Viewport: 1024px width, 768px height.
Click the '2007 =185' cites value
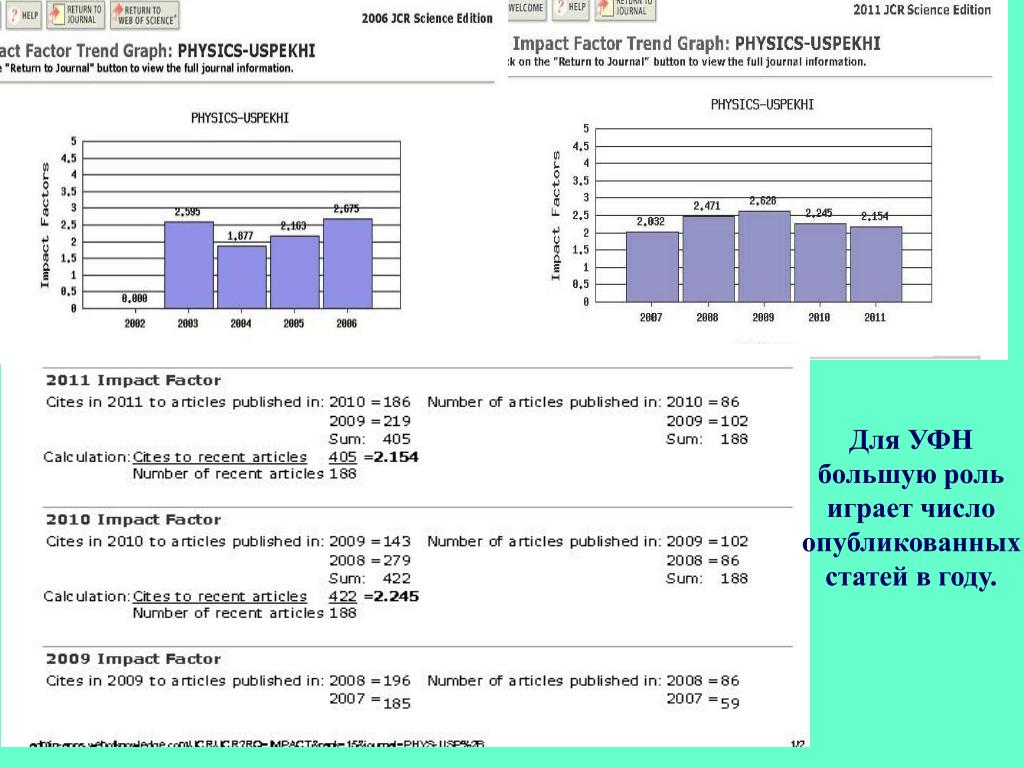[x=370, y=701]
